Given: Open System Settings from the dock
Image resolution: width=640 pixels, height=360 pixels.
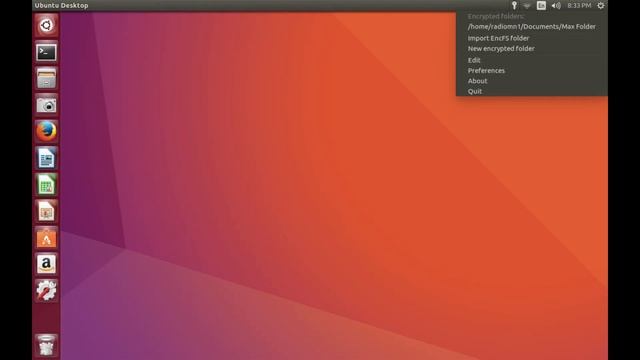Looking at the screenshot, I should (x=46, y=291).
